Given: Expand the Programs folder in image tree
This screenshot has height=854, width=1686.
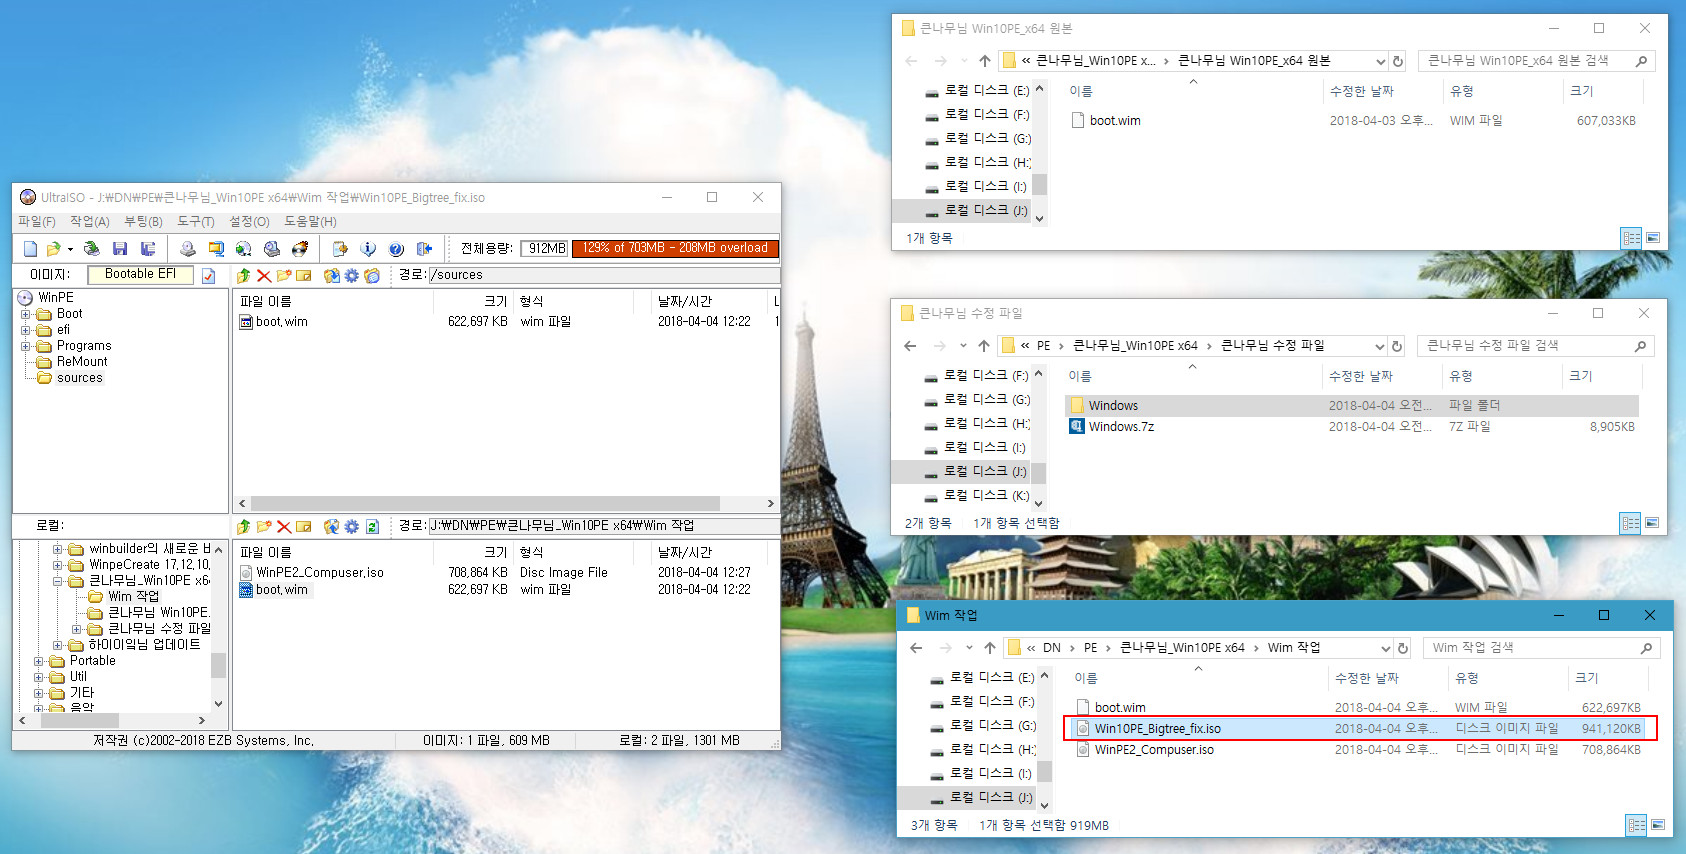Looking at the screenshot, I should click(x=26, y=346).
